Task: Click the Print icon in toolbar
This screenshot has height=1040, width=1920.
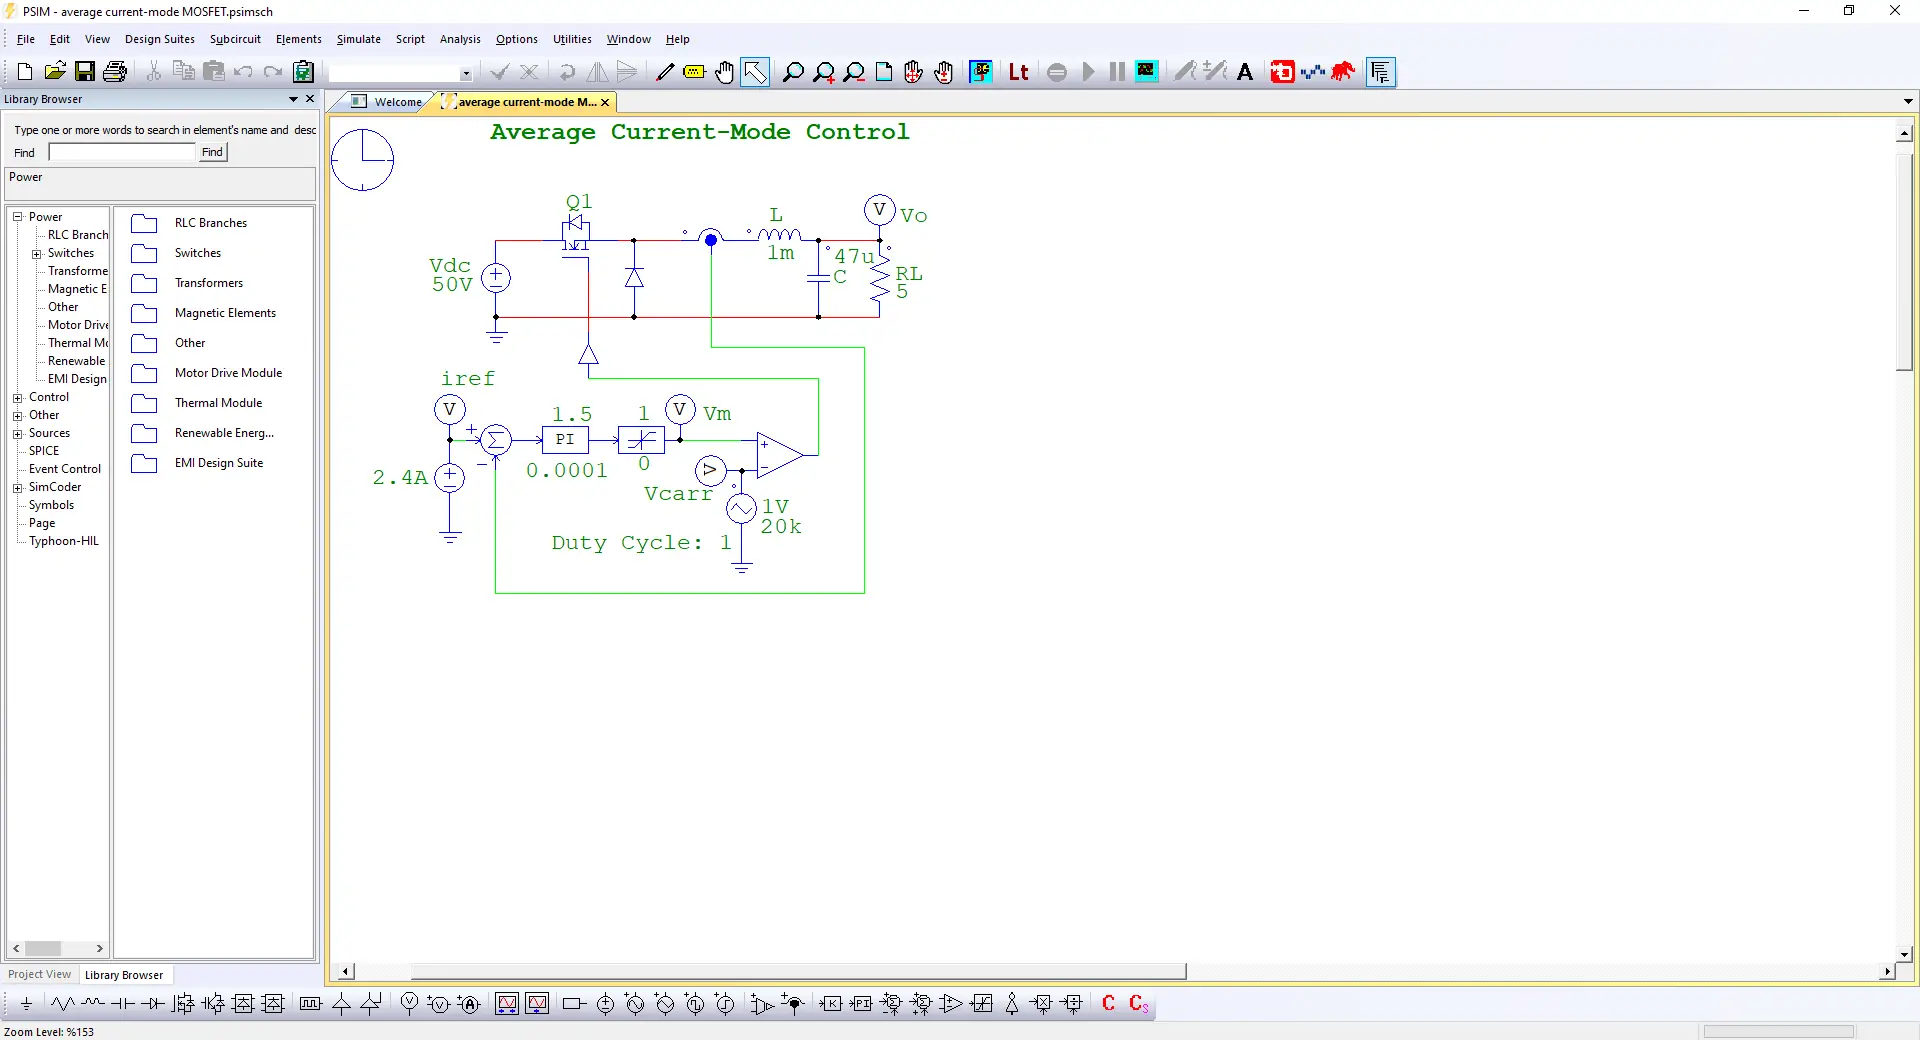Action: click(115, 72)
